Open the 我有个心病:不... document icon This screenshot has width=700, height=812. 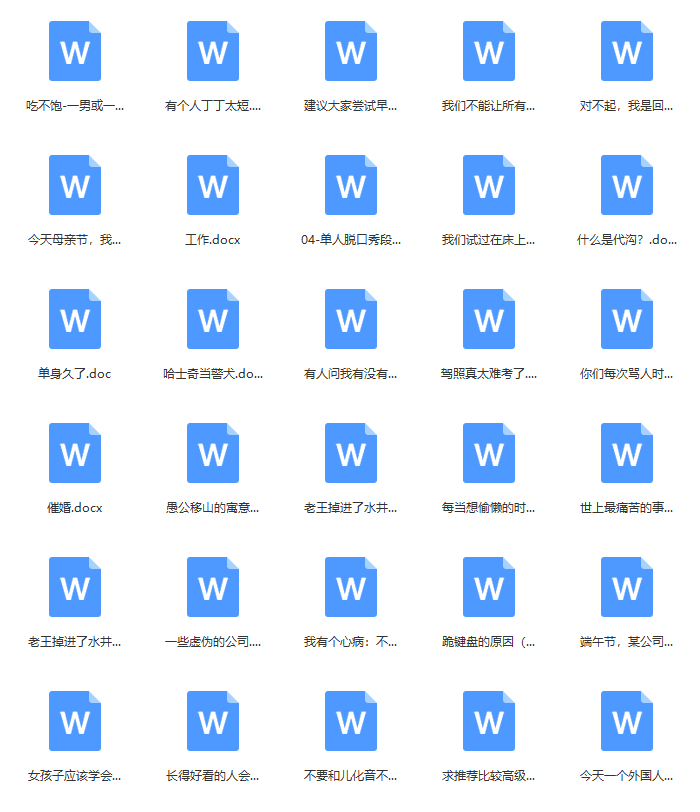tap(351, 587)
